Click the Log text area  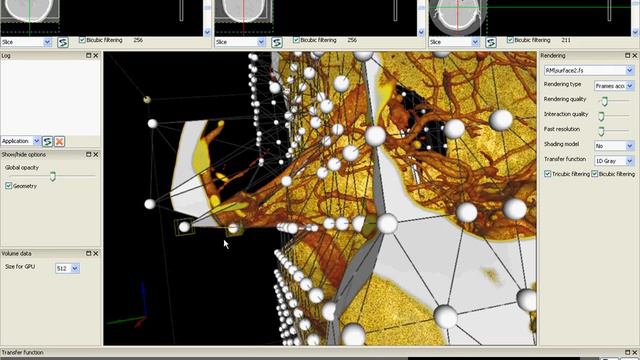point(50,97)
